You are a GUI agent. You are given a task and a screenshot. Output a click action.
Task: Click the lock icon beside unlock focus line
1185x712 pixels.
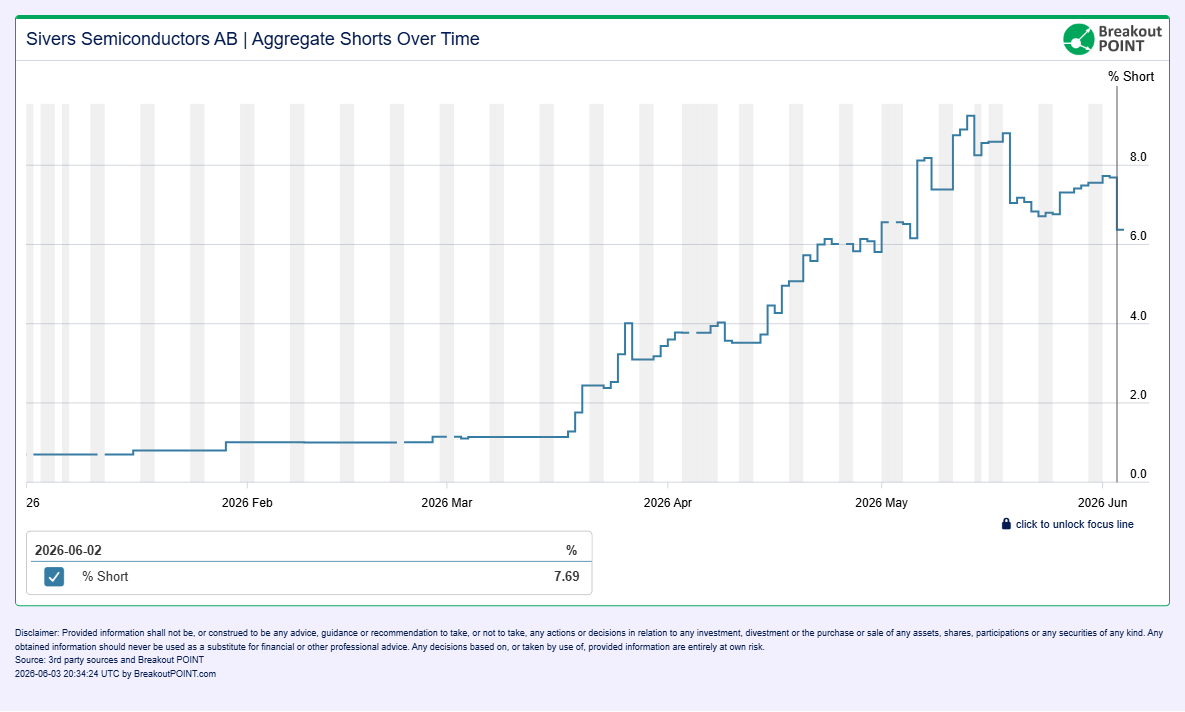pyautogui.click(x=1006, y=524)
